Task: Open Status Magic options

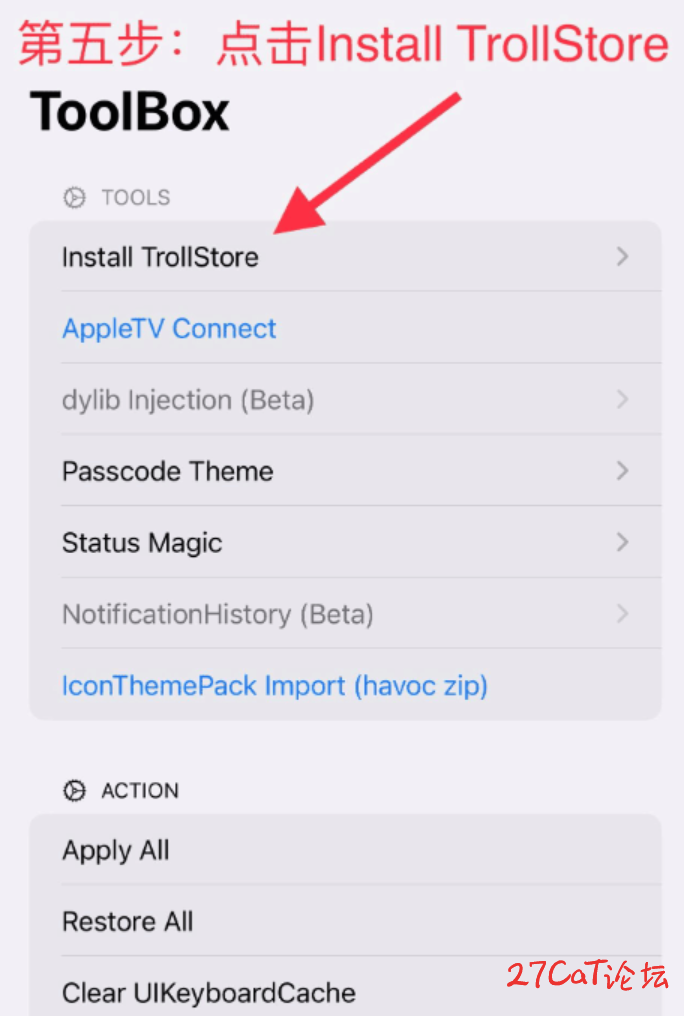Action: [345, 542]
